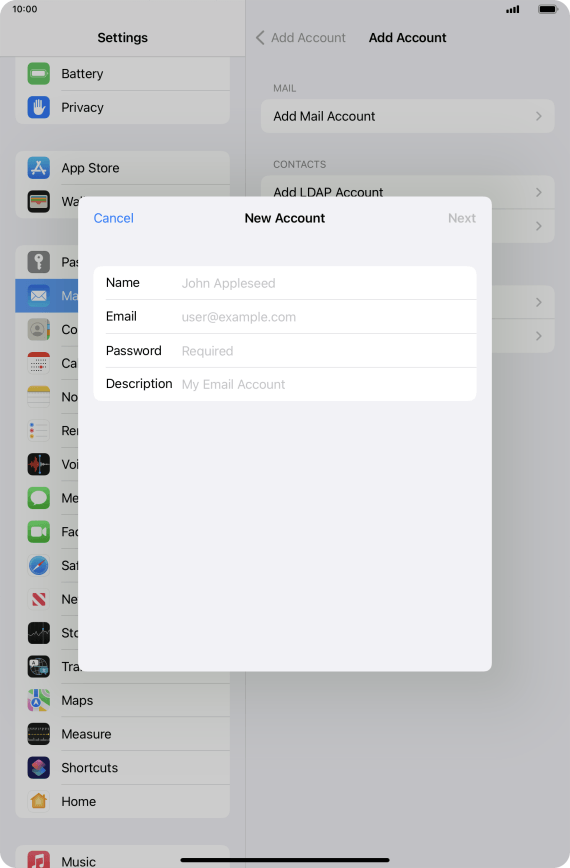Tap the Music icon in sidebar

(x=39, y=860)
